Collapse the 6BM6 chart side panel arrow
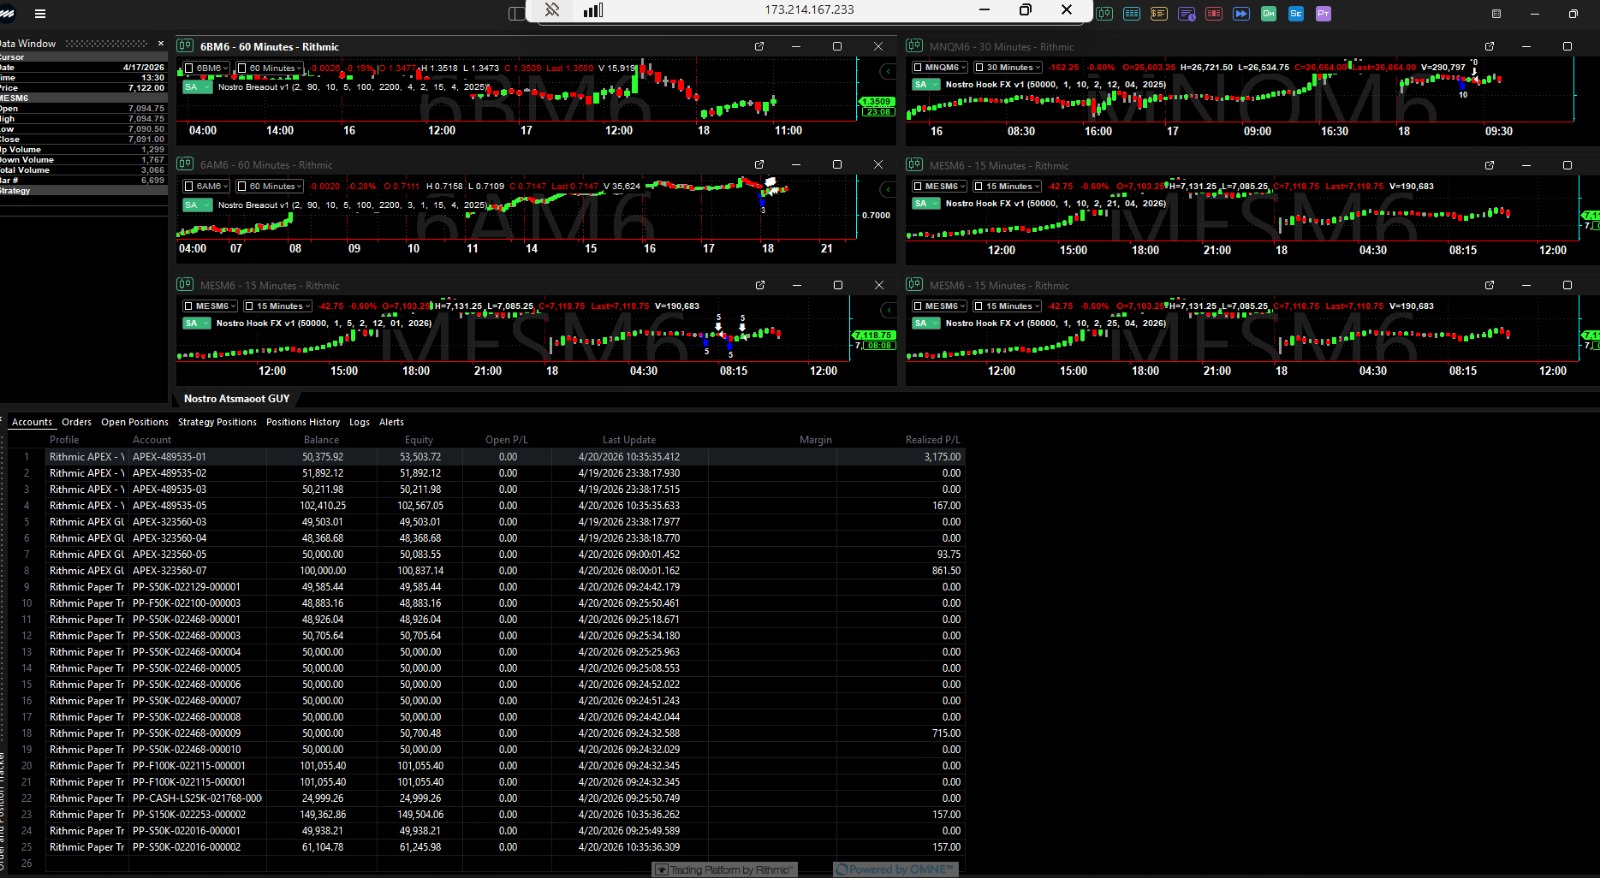Screen dimensions: 1600x878 click(x=887, y=71)
